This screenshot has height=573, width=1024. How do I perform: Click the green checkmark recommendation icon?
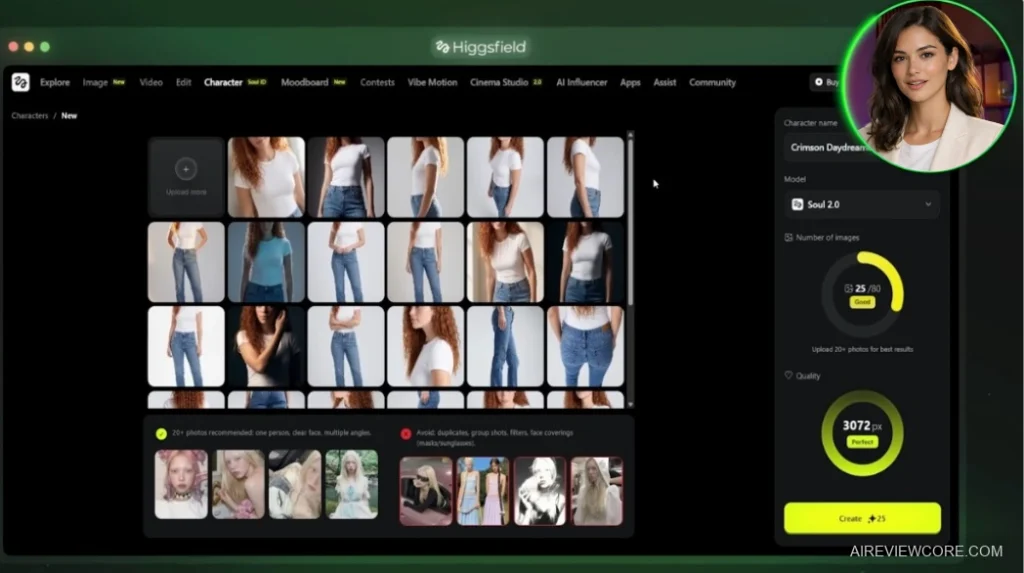click(161, 434)
